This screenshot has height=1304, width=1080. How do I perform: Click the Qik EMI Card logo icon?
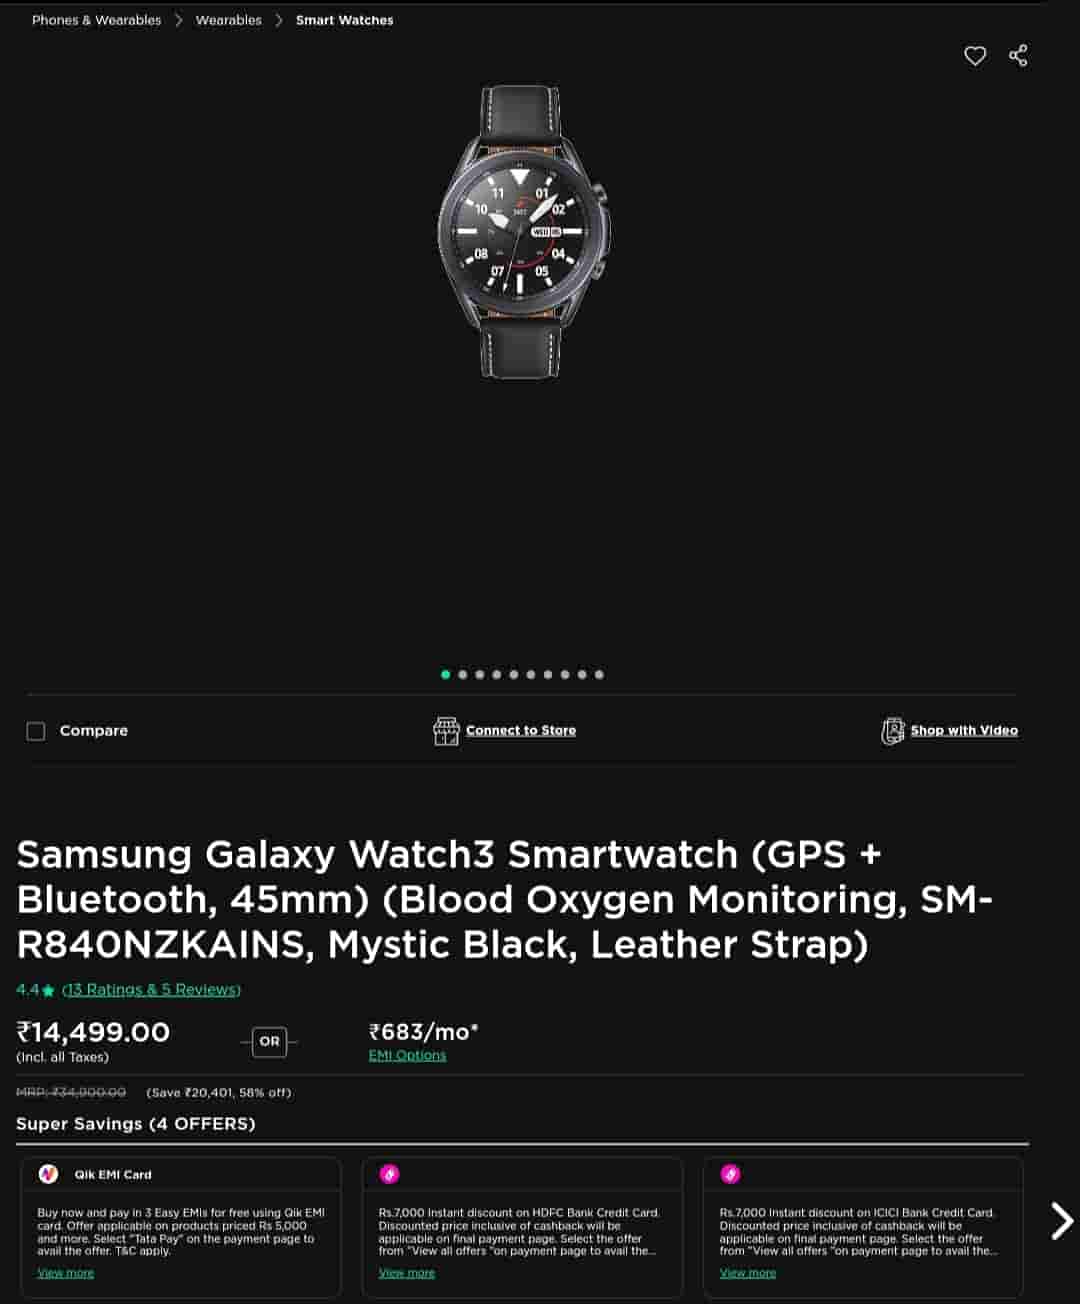[x=48, y=1174]
